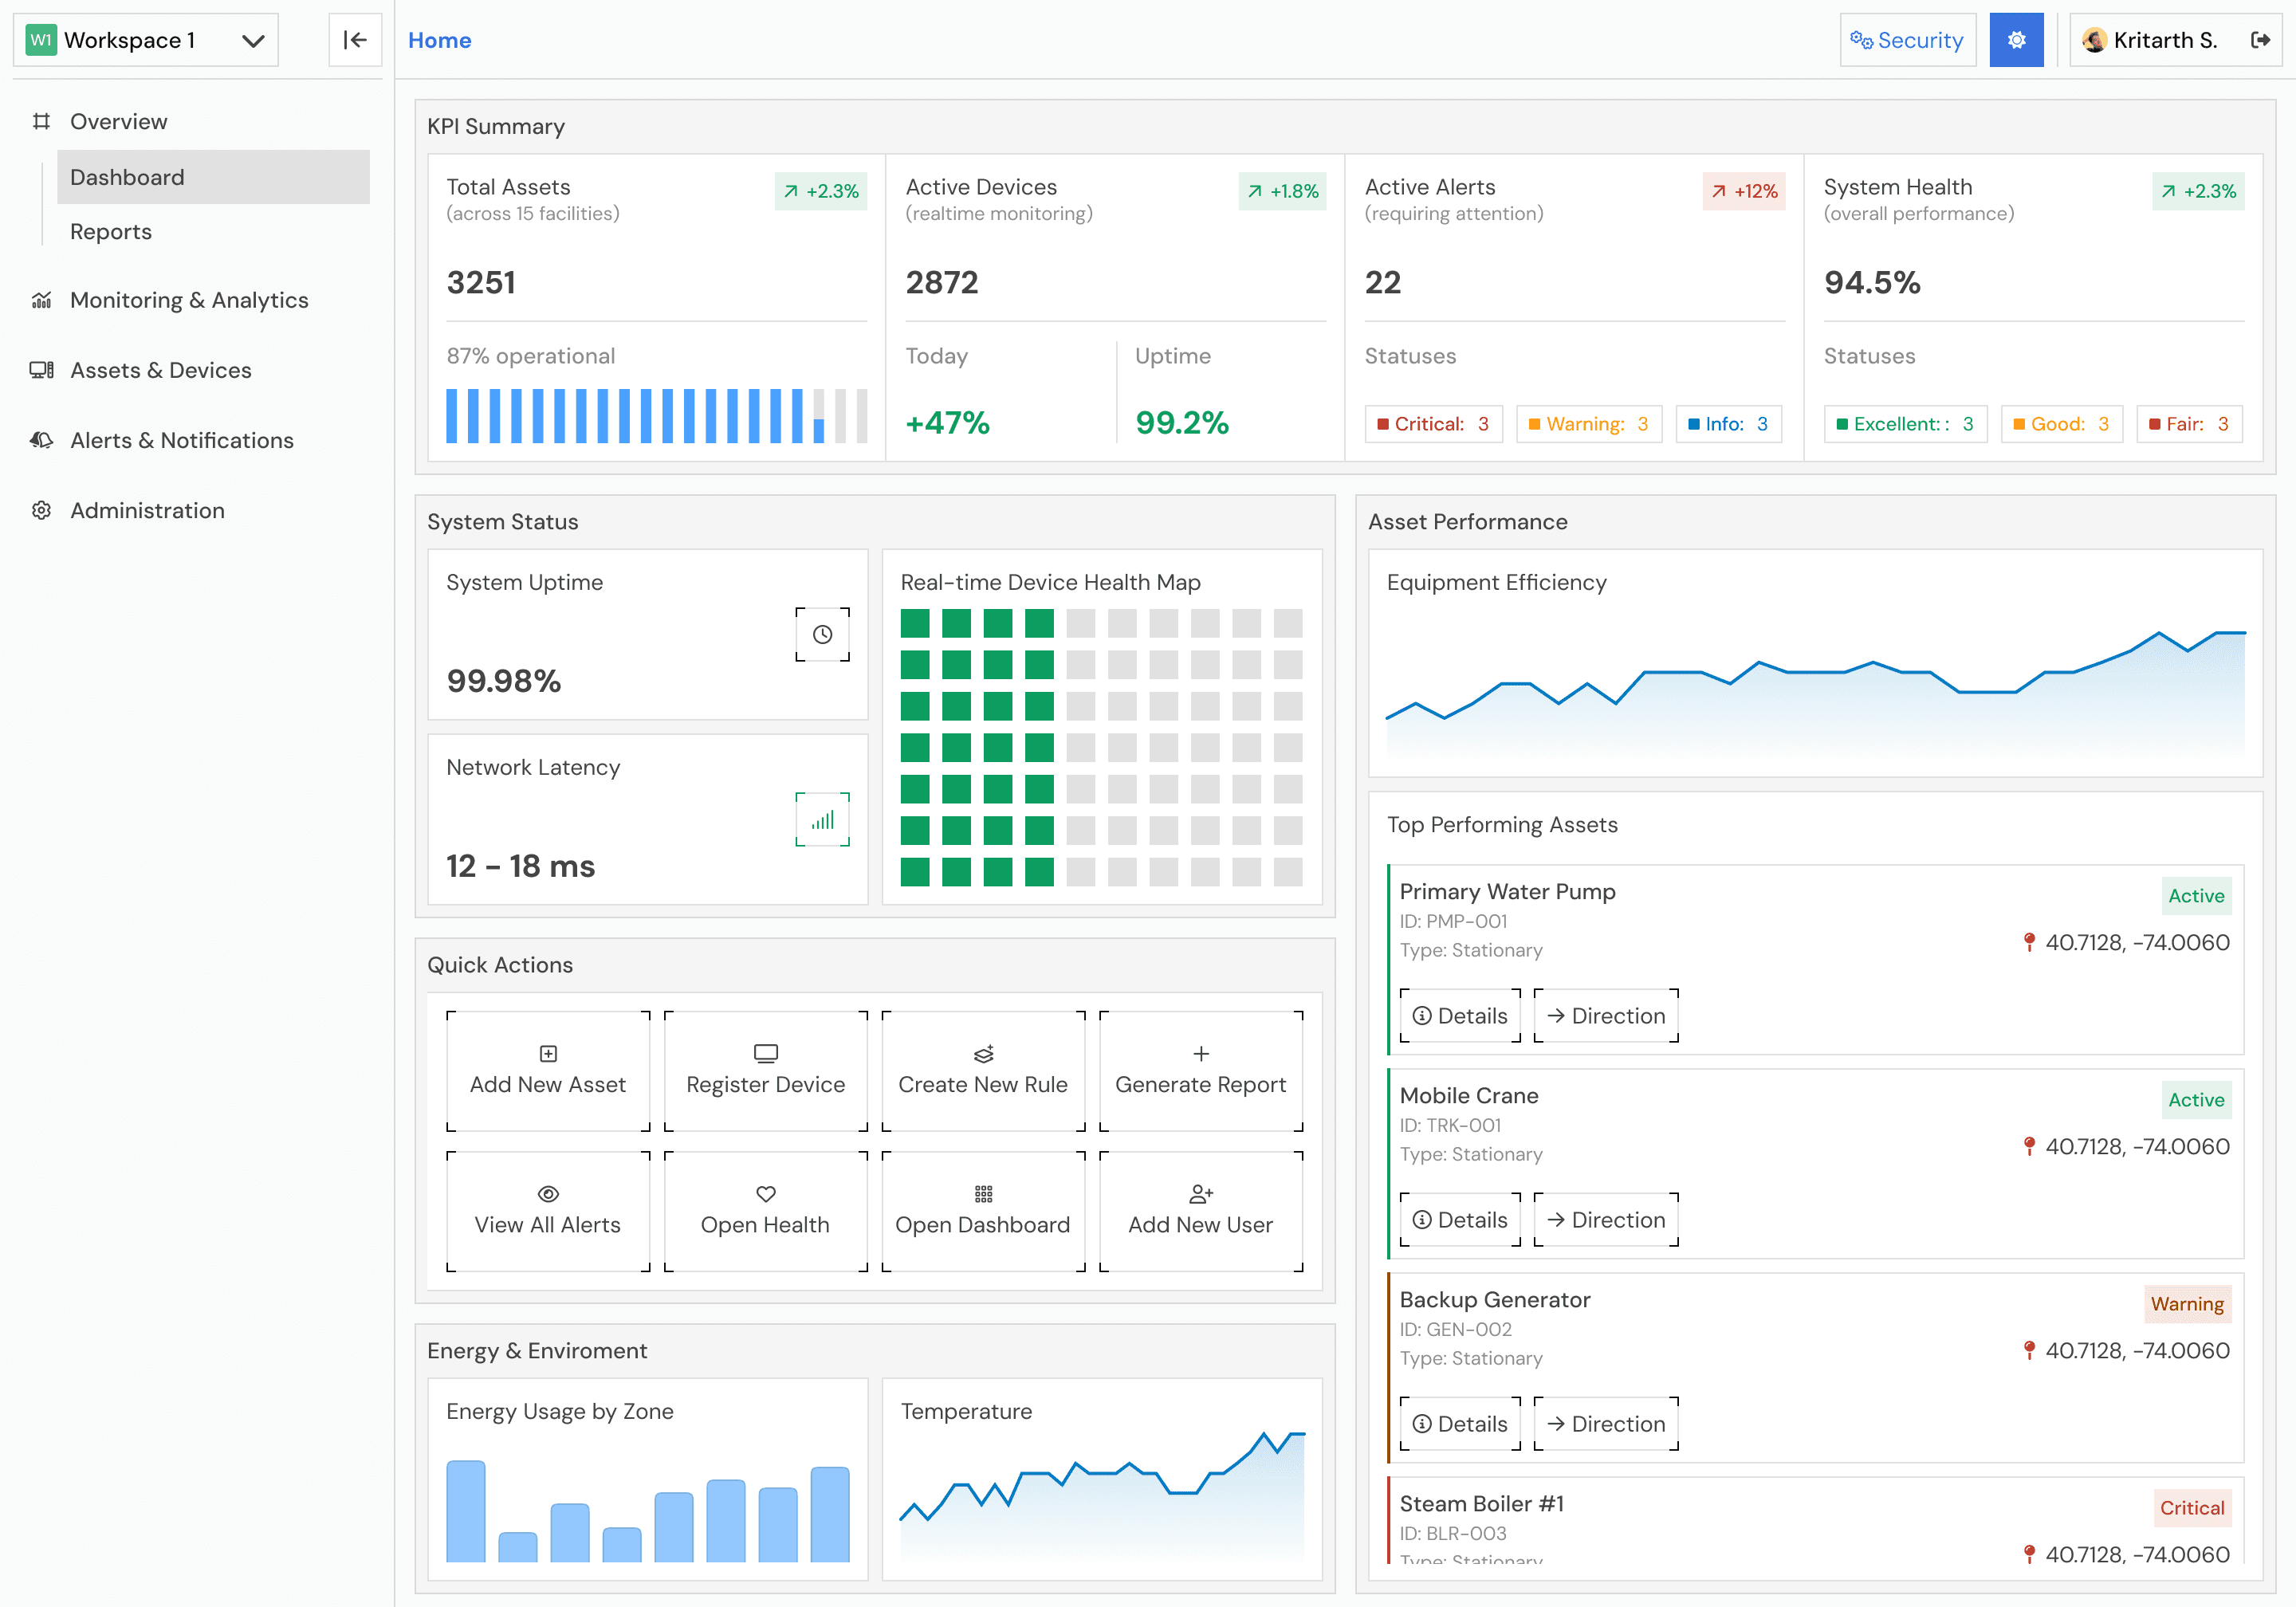This screenshot has height=1607, width=2296.
Task: Click Details for Primary Water Pump
Action: pos(1459,1016)
